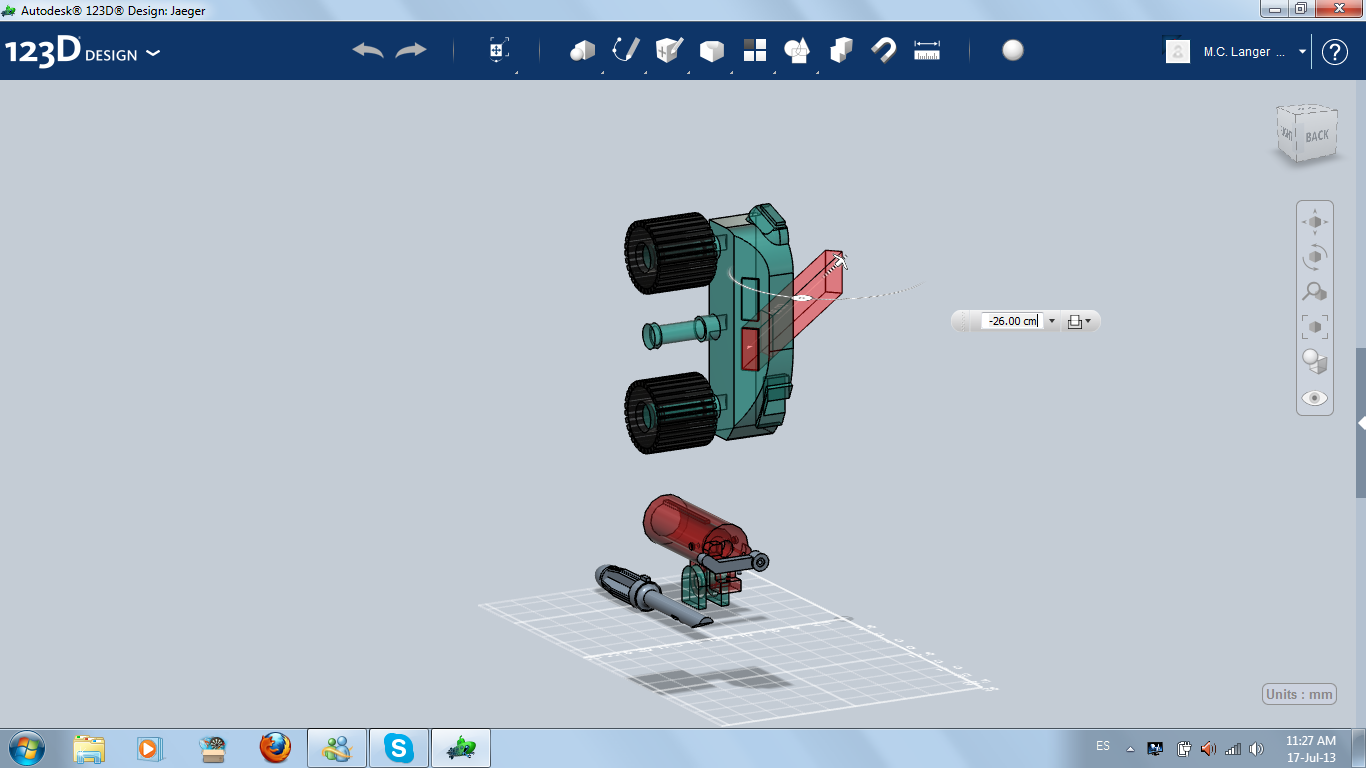This screenshot has width=1366, height=768.
Task: Click the red muted speaker tray icon
Action: click(1208, 748)
